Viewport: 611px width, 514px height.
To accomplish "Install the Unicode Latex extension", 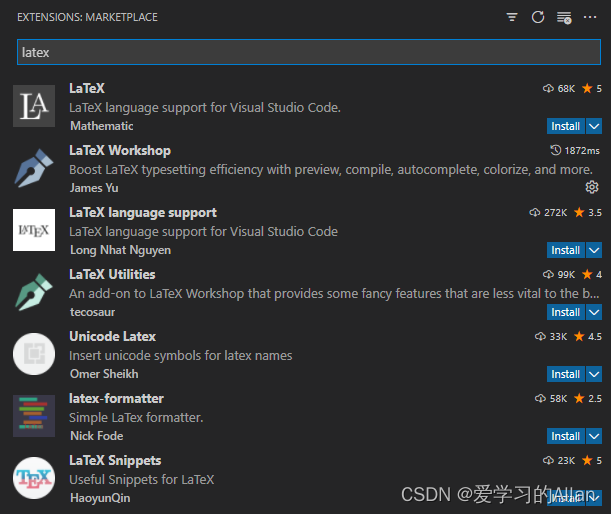I will click(565, 374).
